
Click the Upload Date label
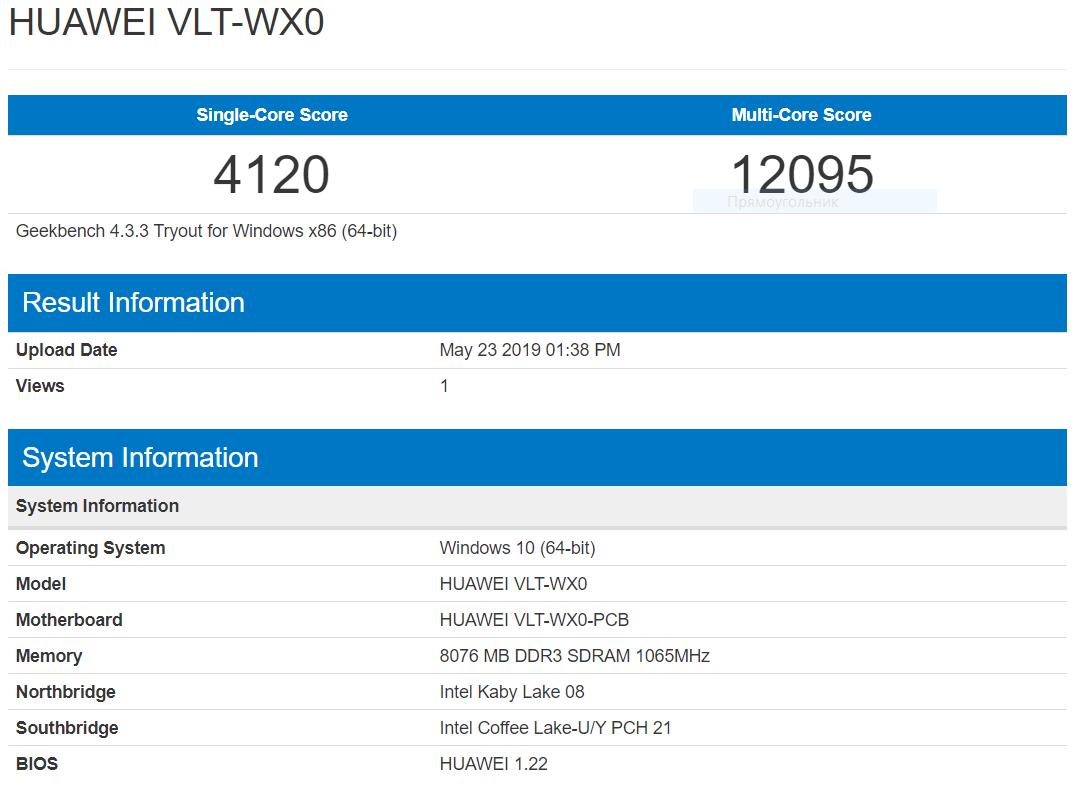point(67,350)
